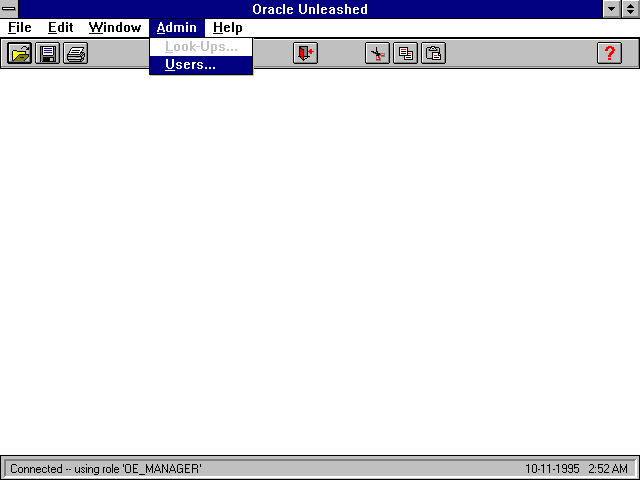Screen dimensions: 640x480
Task: Click the greyed-out Look-Ups... menu entry
Action: pyautogui.click(x=200, y=47)
